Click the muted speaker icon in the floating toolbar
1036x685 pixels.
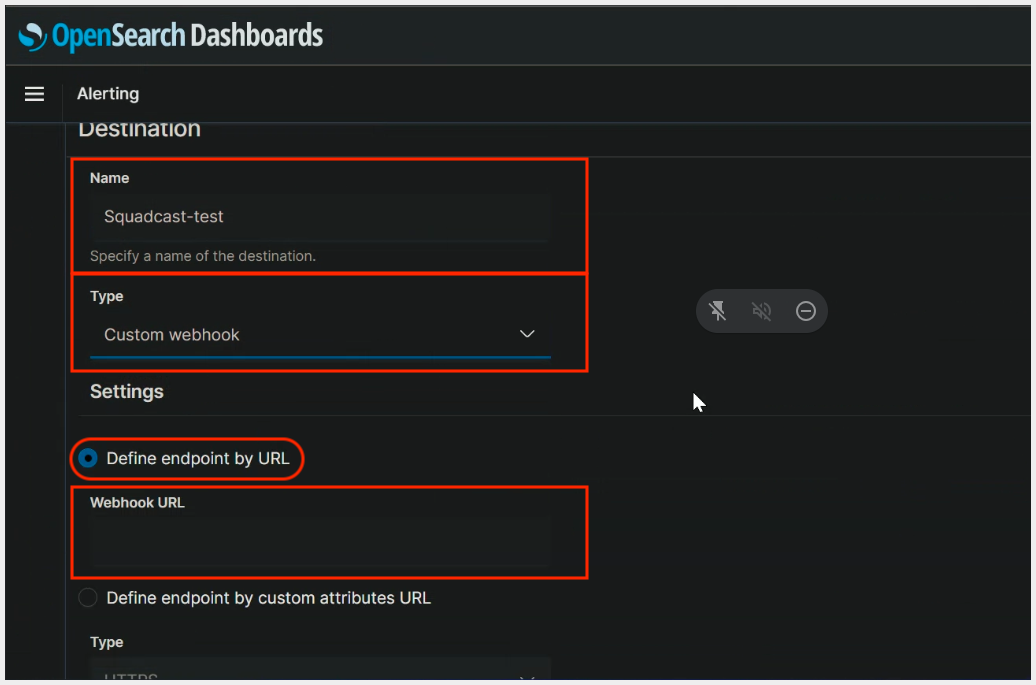pos(762,311)
